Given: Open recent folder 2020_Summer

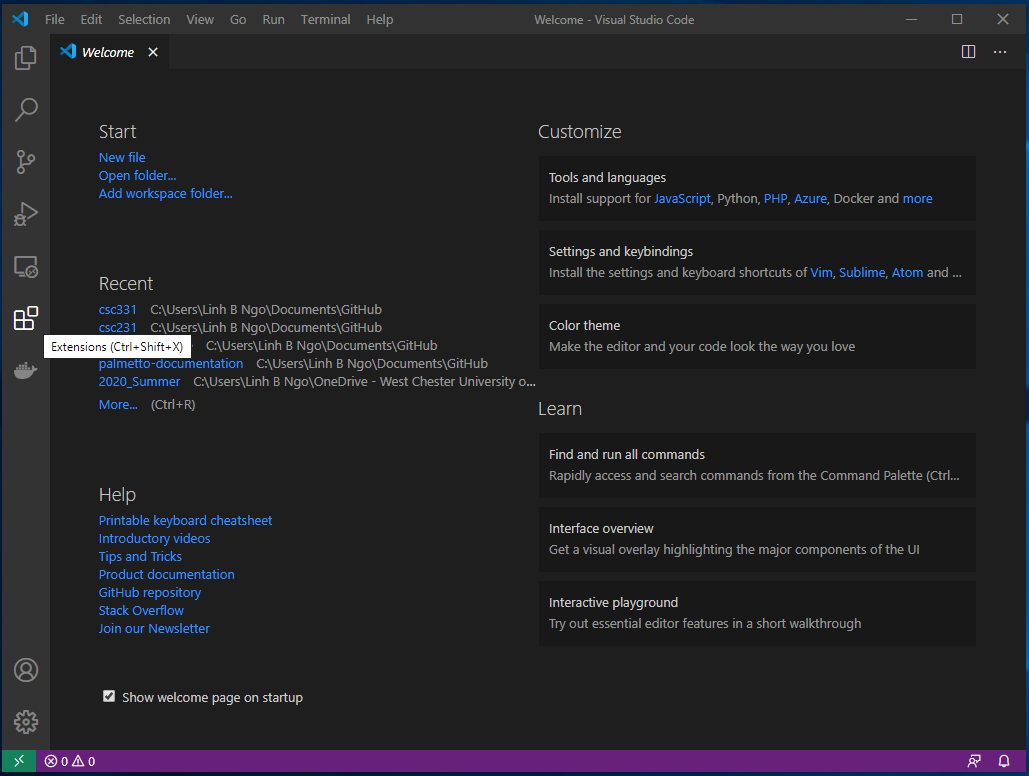Looking at the screenshot, I should coord(139,381).
